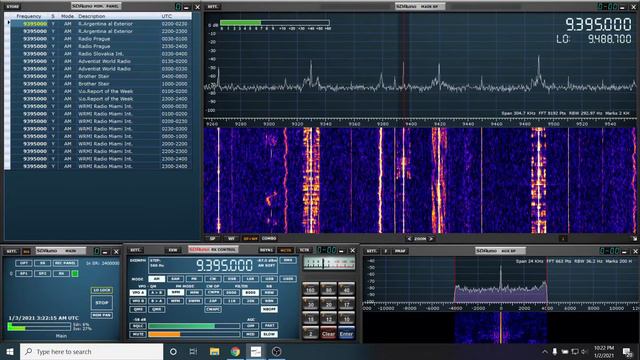
Task: Click the green VRX indicator square
Action: (x=75, y=273)
